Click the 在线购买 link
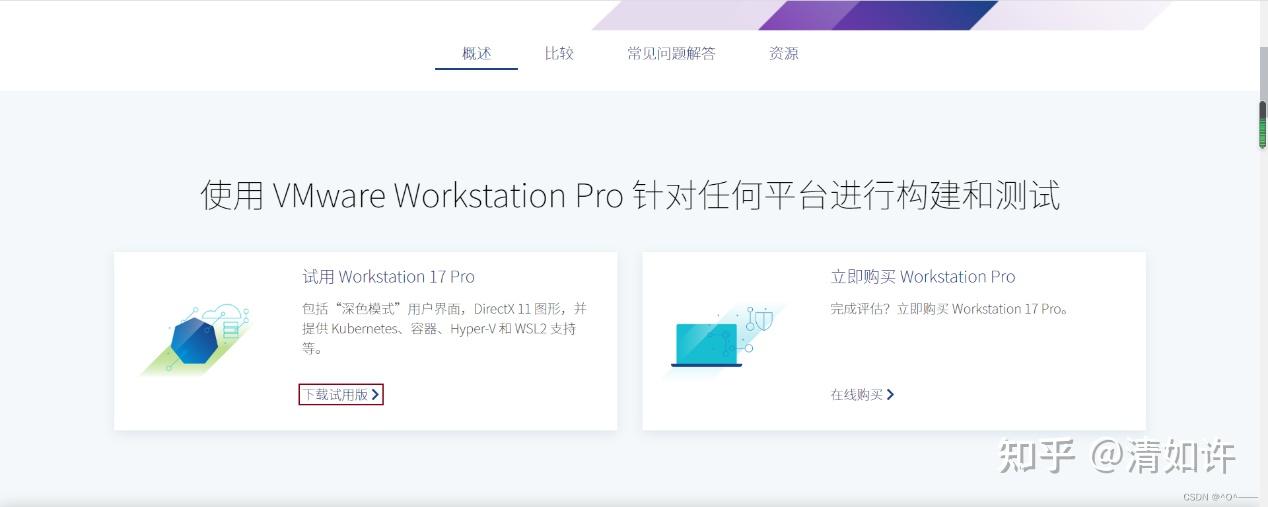This screenshot has height=507, width=1268. click(x=862, y=395)
